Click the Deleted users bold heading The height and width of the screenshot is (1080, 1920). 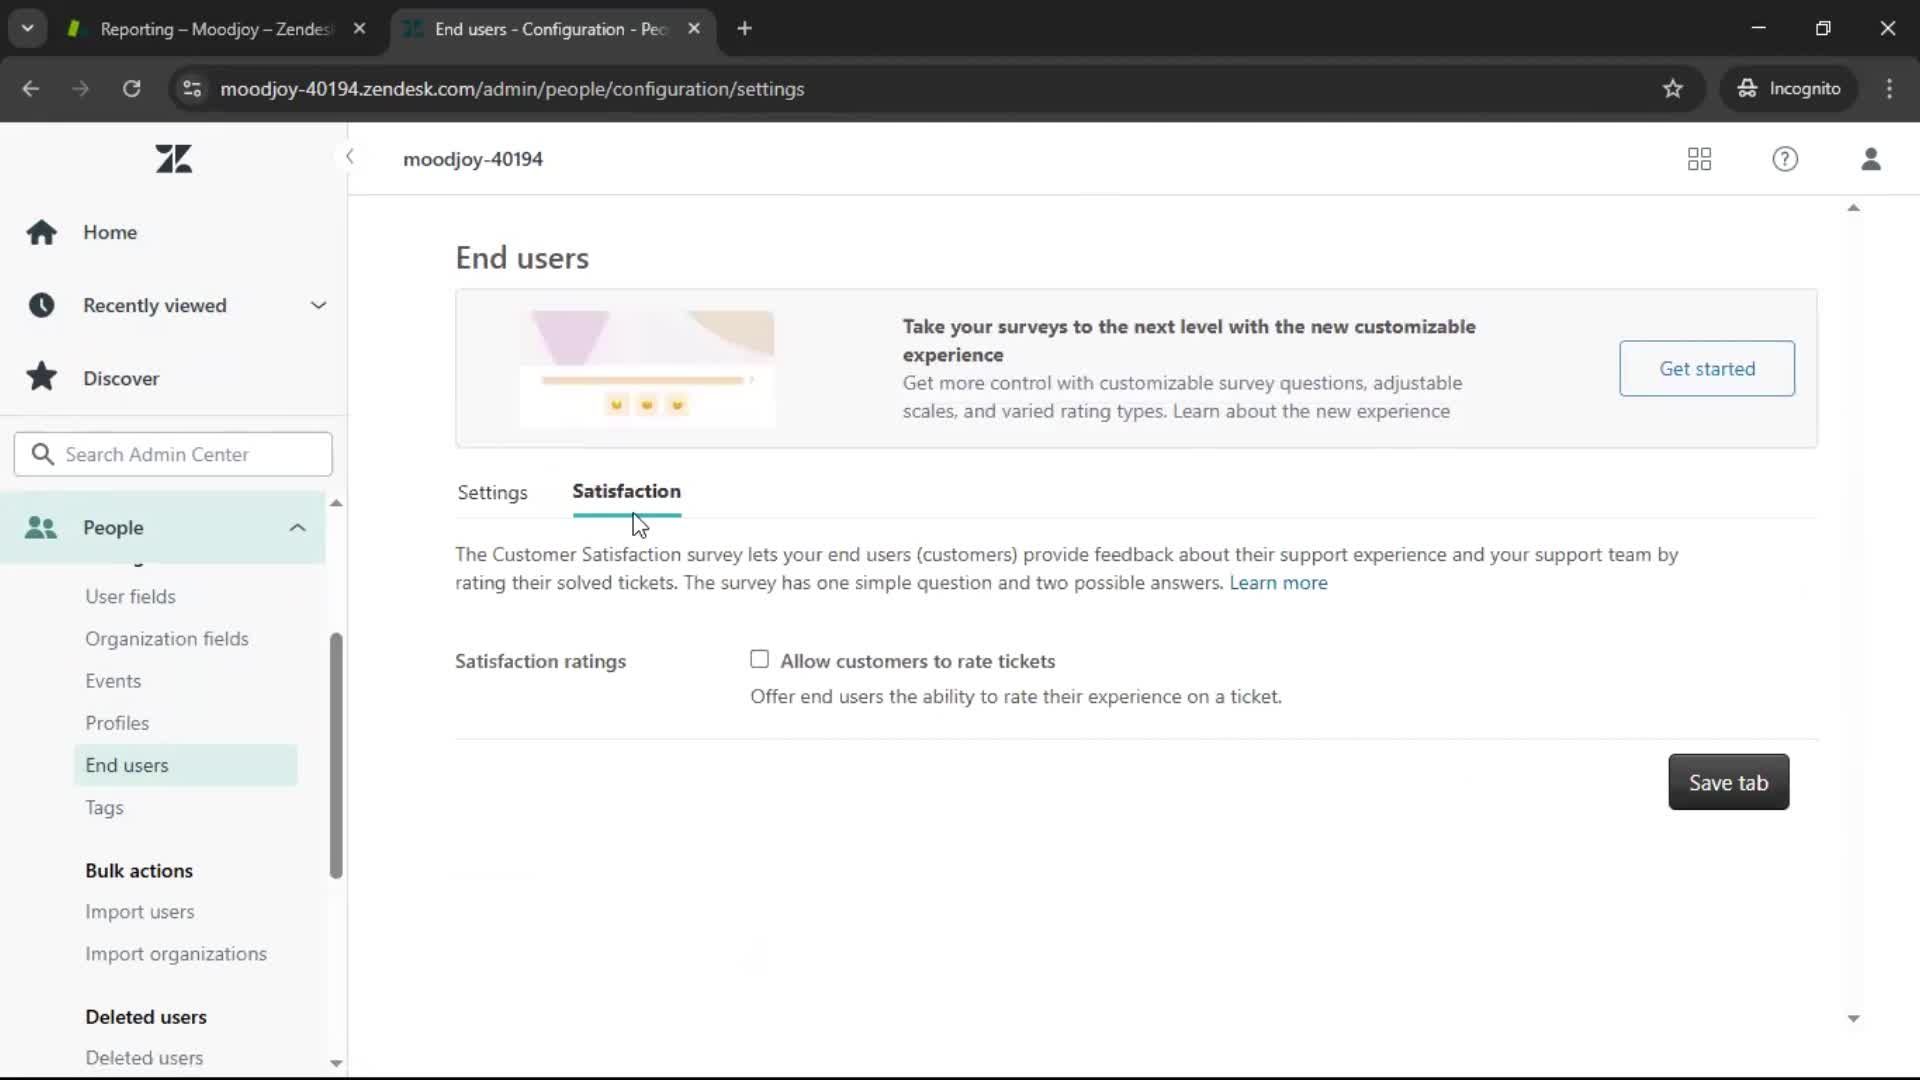(146, 1017)
